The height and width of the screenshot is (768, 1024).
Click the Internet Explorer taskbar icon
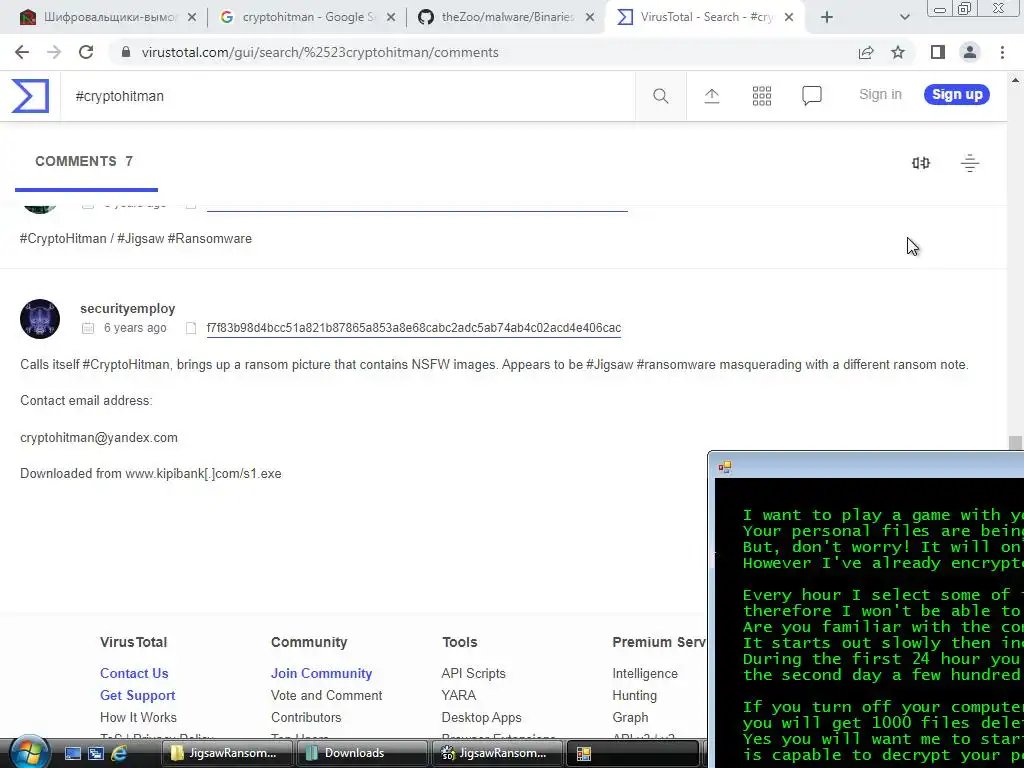119,754
